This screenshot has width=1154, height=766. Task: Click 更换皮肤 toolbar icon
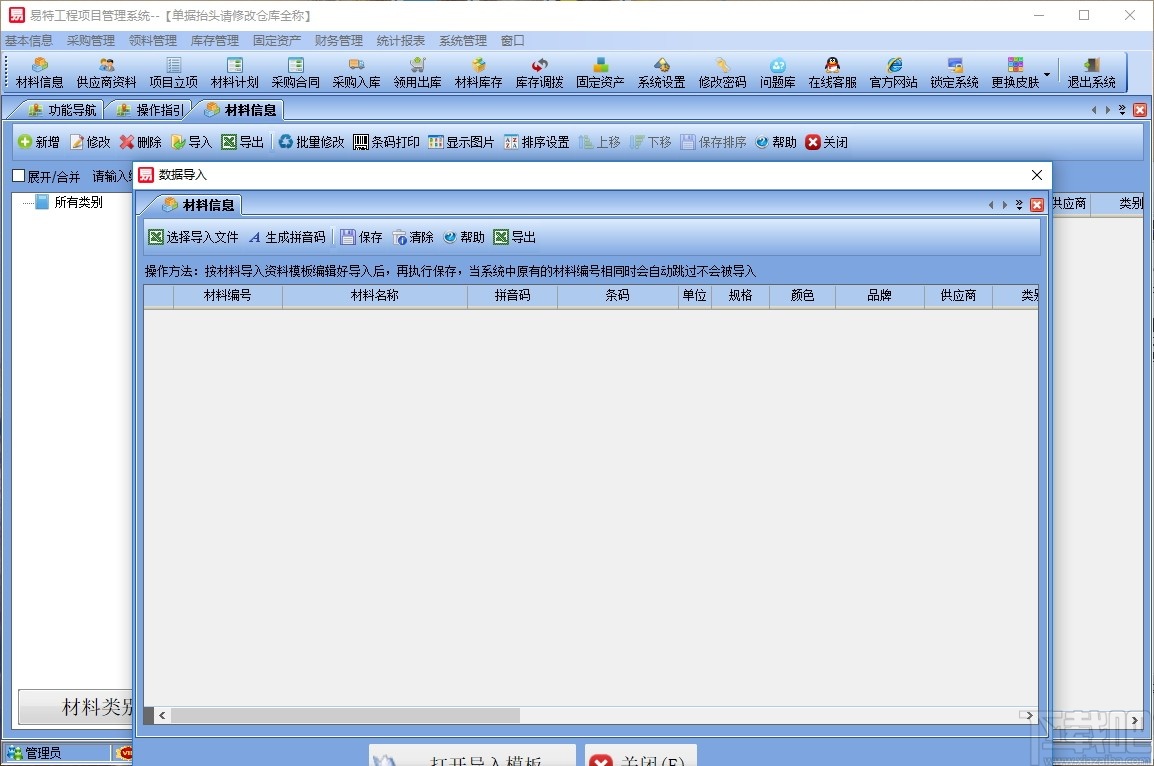coord(1016,73)
